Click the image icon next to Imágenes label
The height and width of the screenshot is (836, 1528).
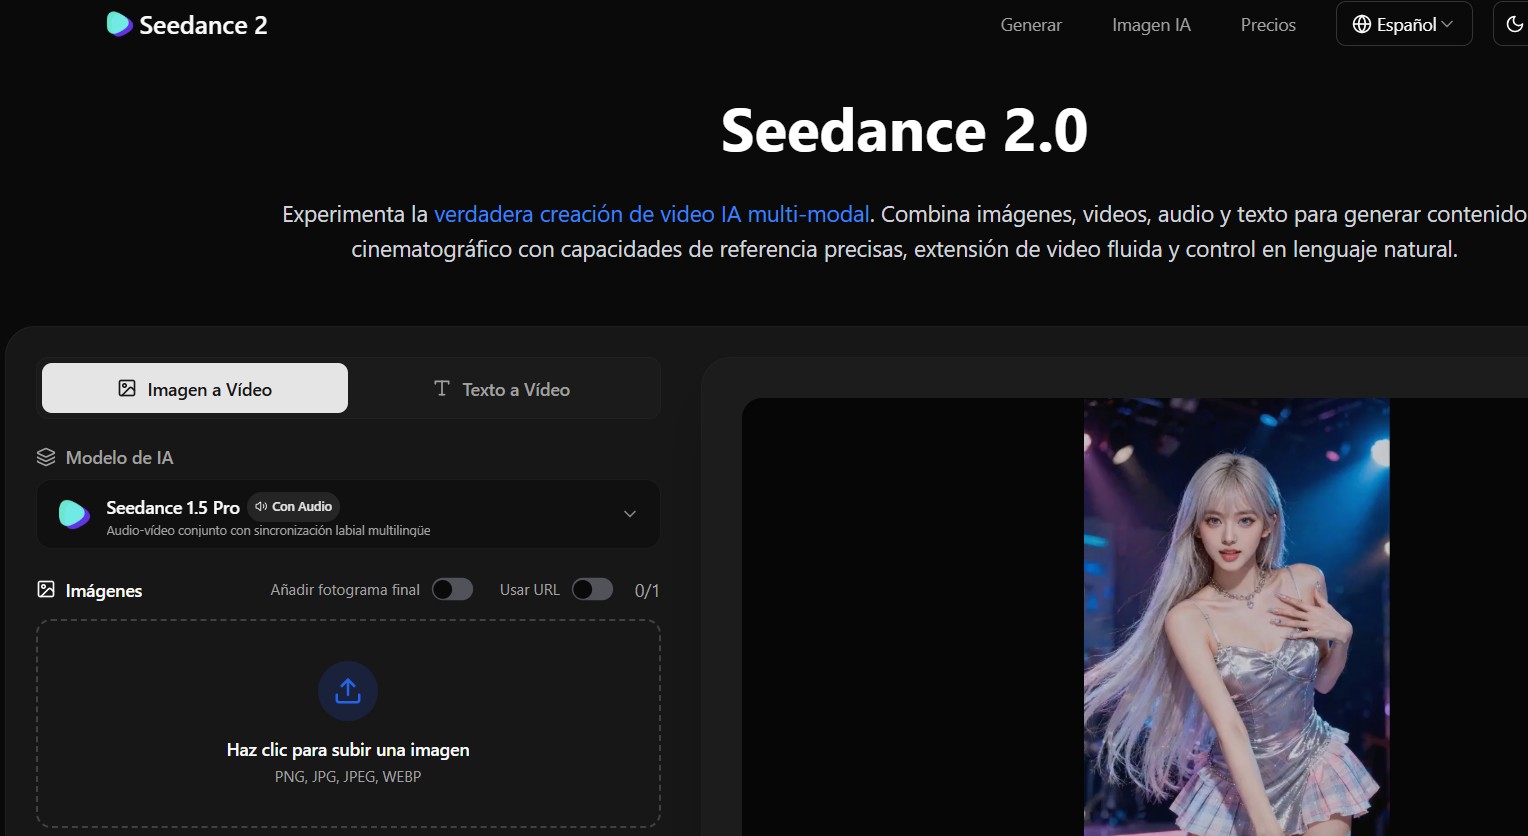46,590
